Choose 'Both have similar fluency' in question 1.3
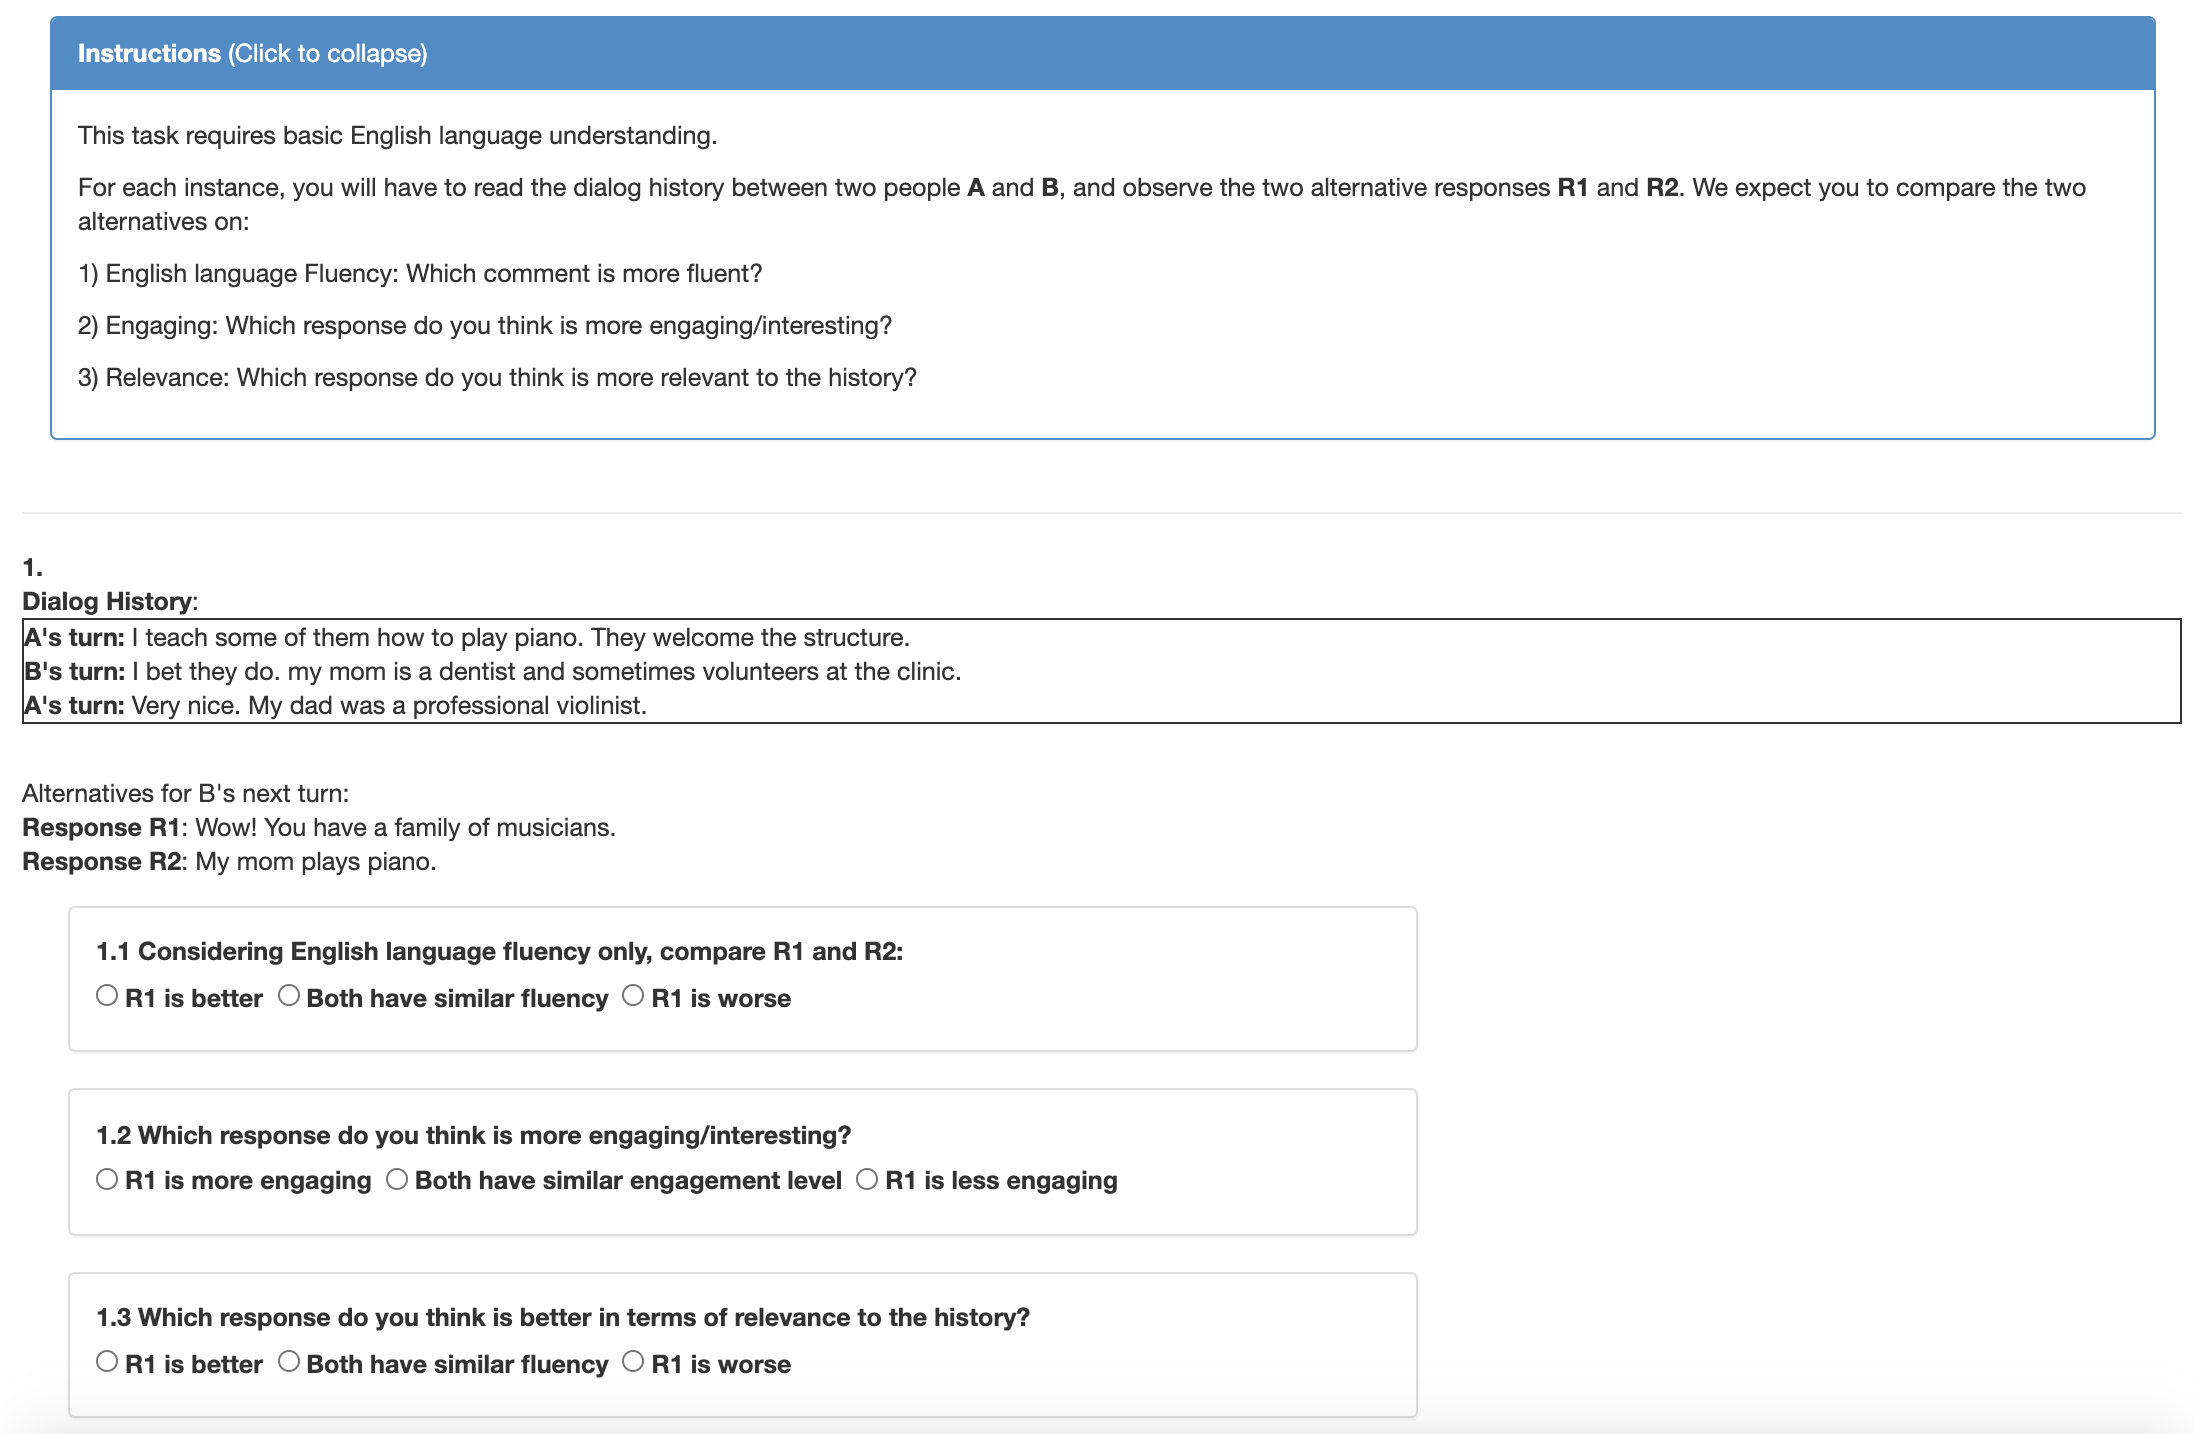 coord(289,1362)
